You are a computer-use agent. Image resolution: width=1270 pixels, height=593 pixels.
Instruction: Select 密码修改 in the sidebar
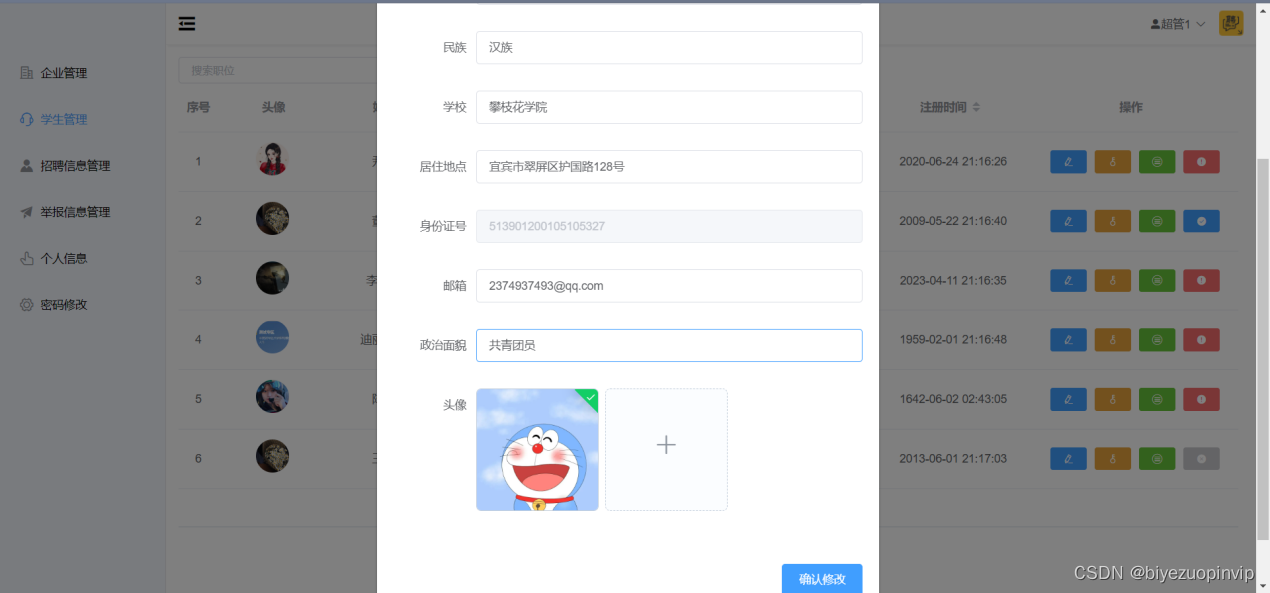(64, 304)
